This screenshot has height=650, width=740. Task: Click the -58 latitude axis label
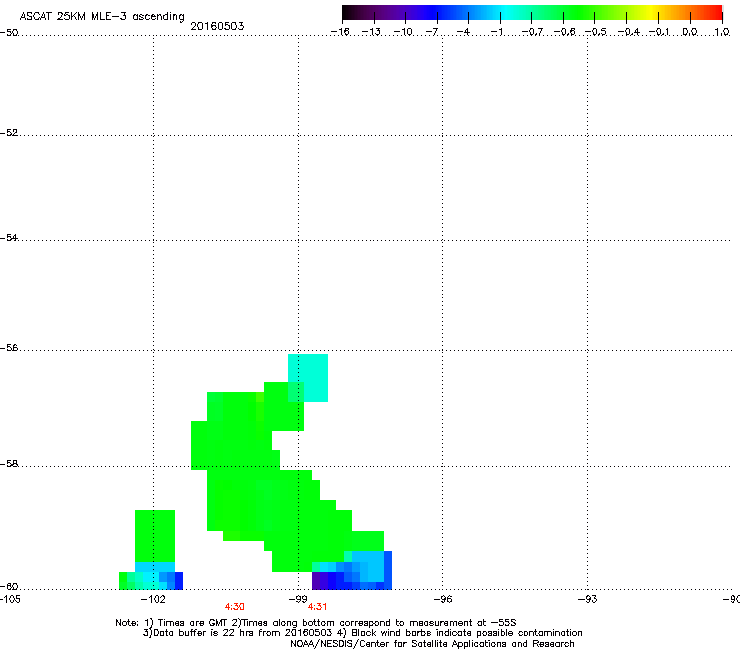(9, 464)
